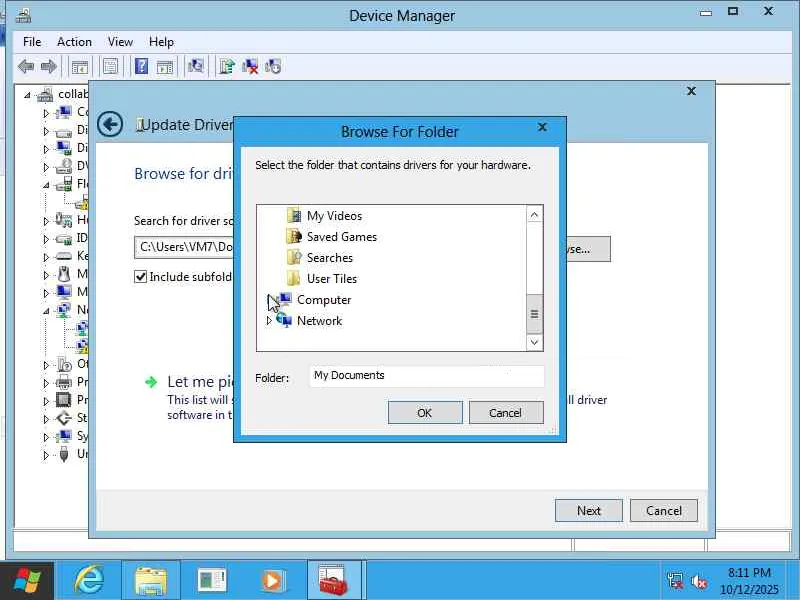
Task: Toggle the action pane toolbar icon
Action: [165, 66]
